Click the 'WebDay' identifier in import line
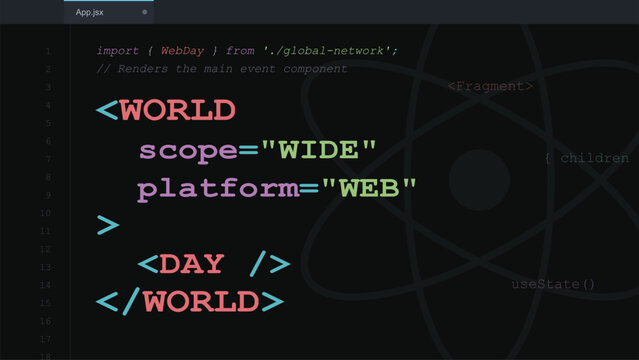 coord(182,51)
